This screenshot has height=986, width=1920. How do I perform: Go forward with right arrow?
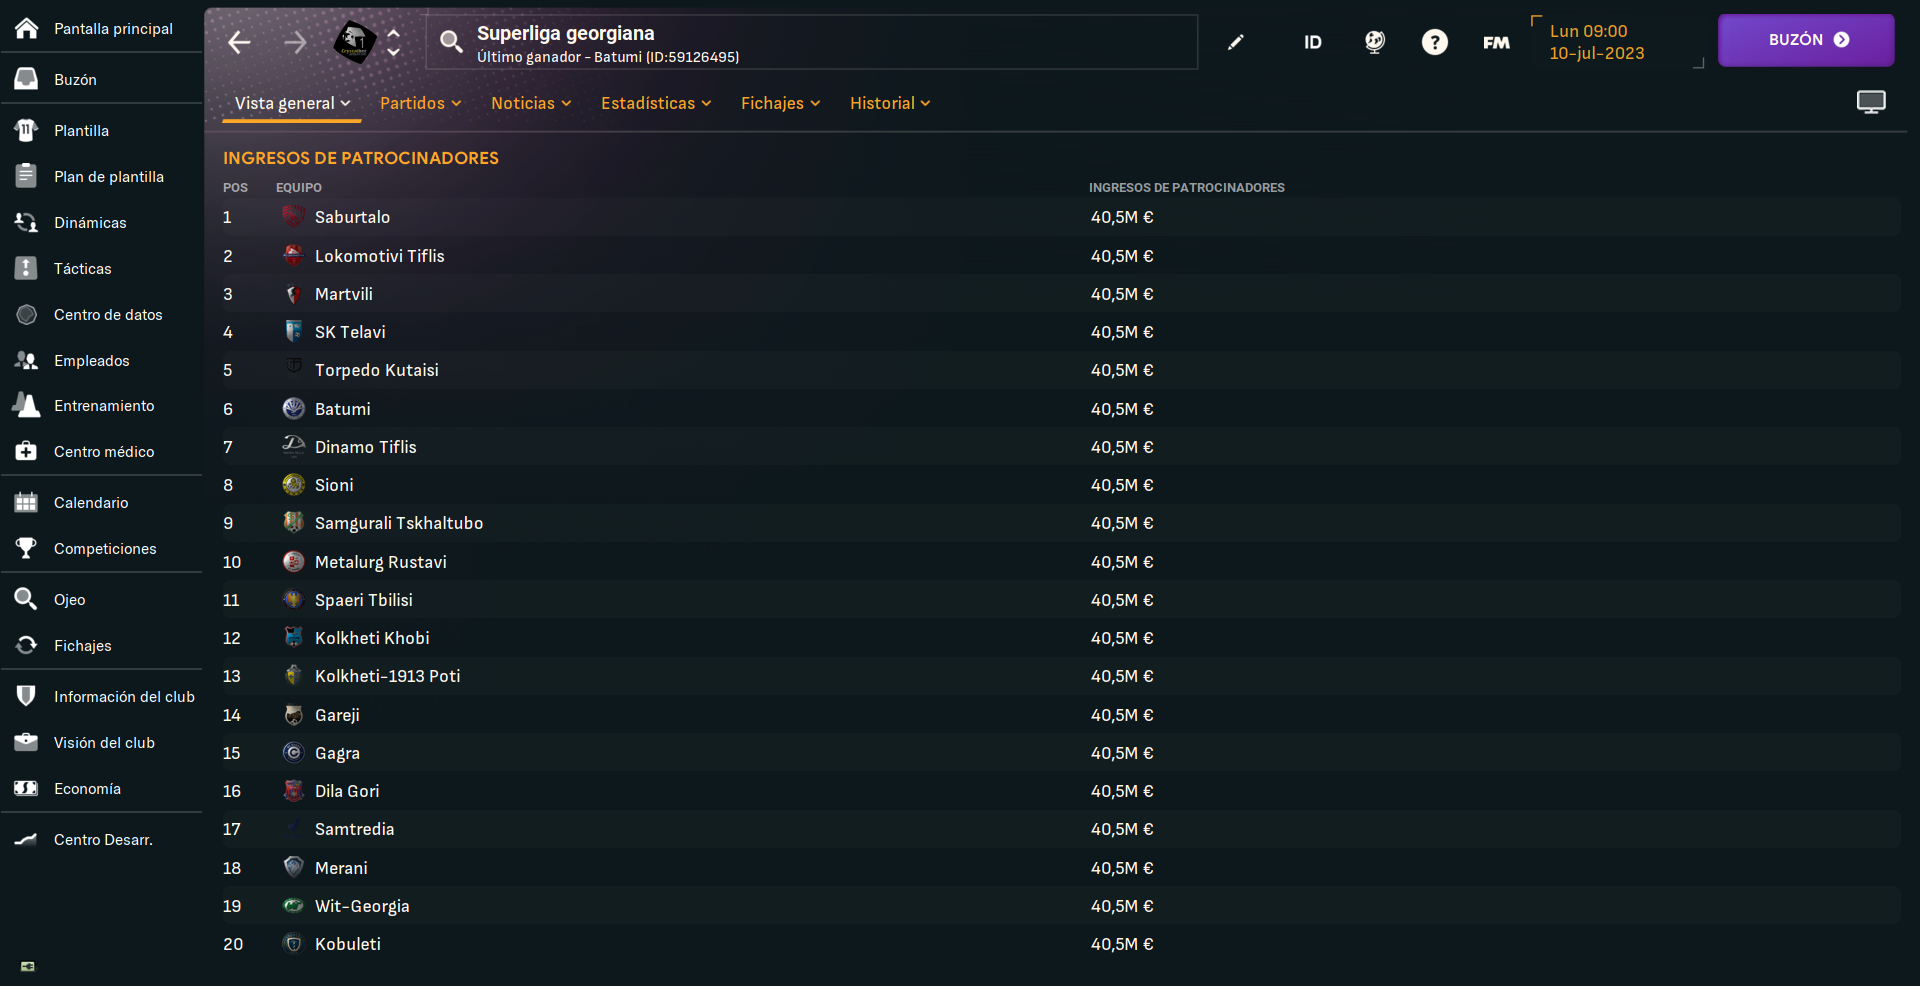coord(295,42)
